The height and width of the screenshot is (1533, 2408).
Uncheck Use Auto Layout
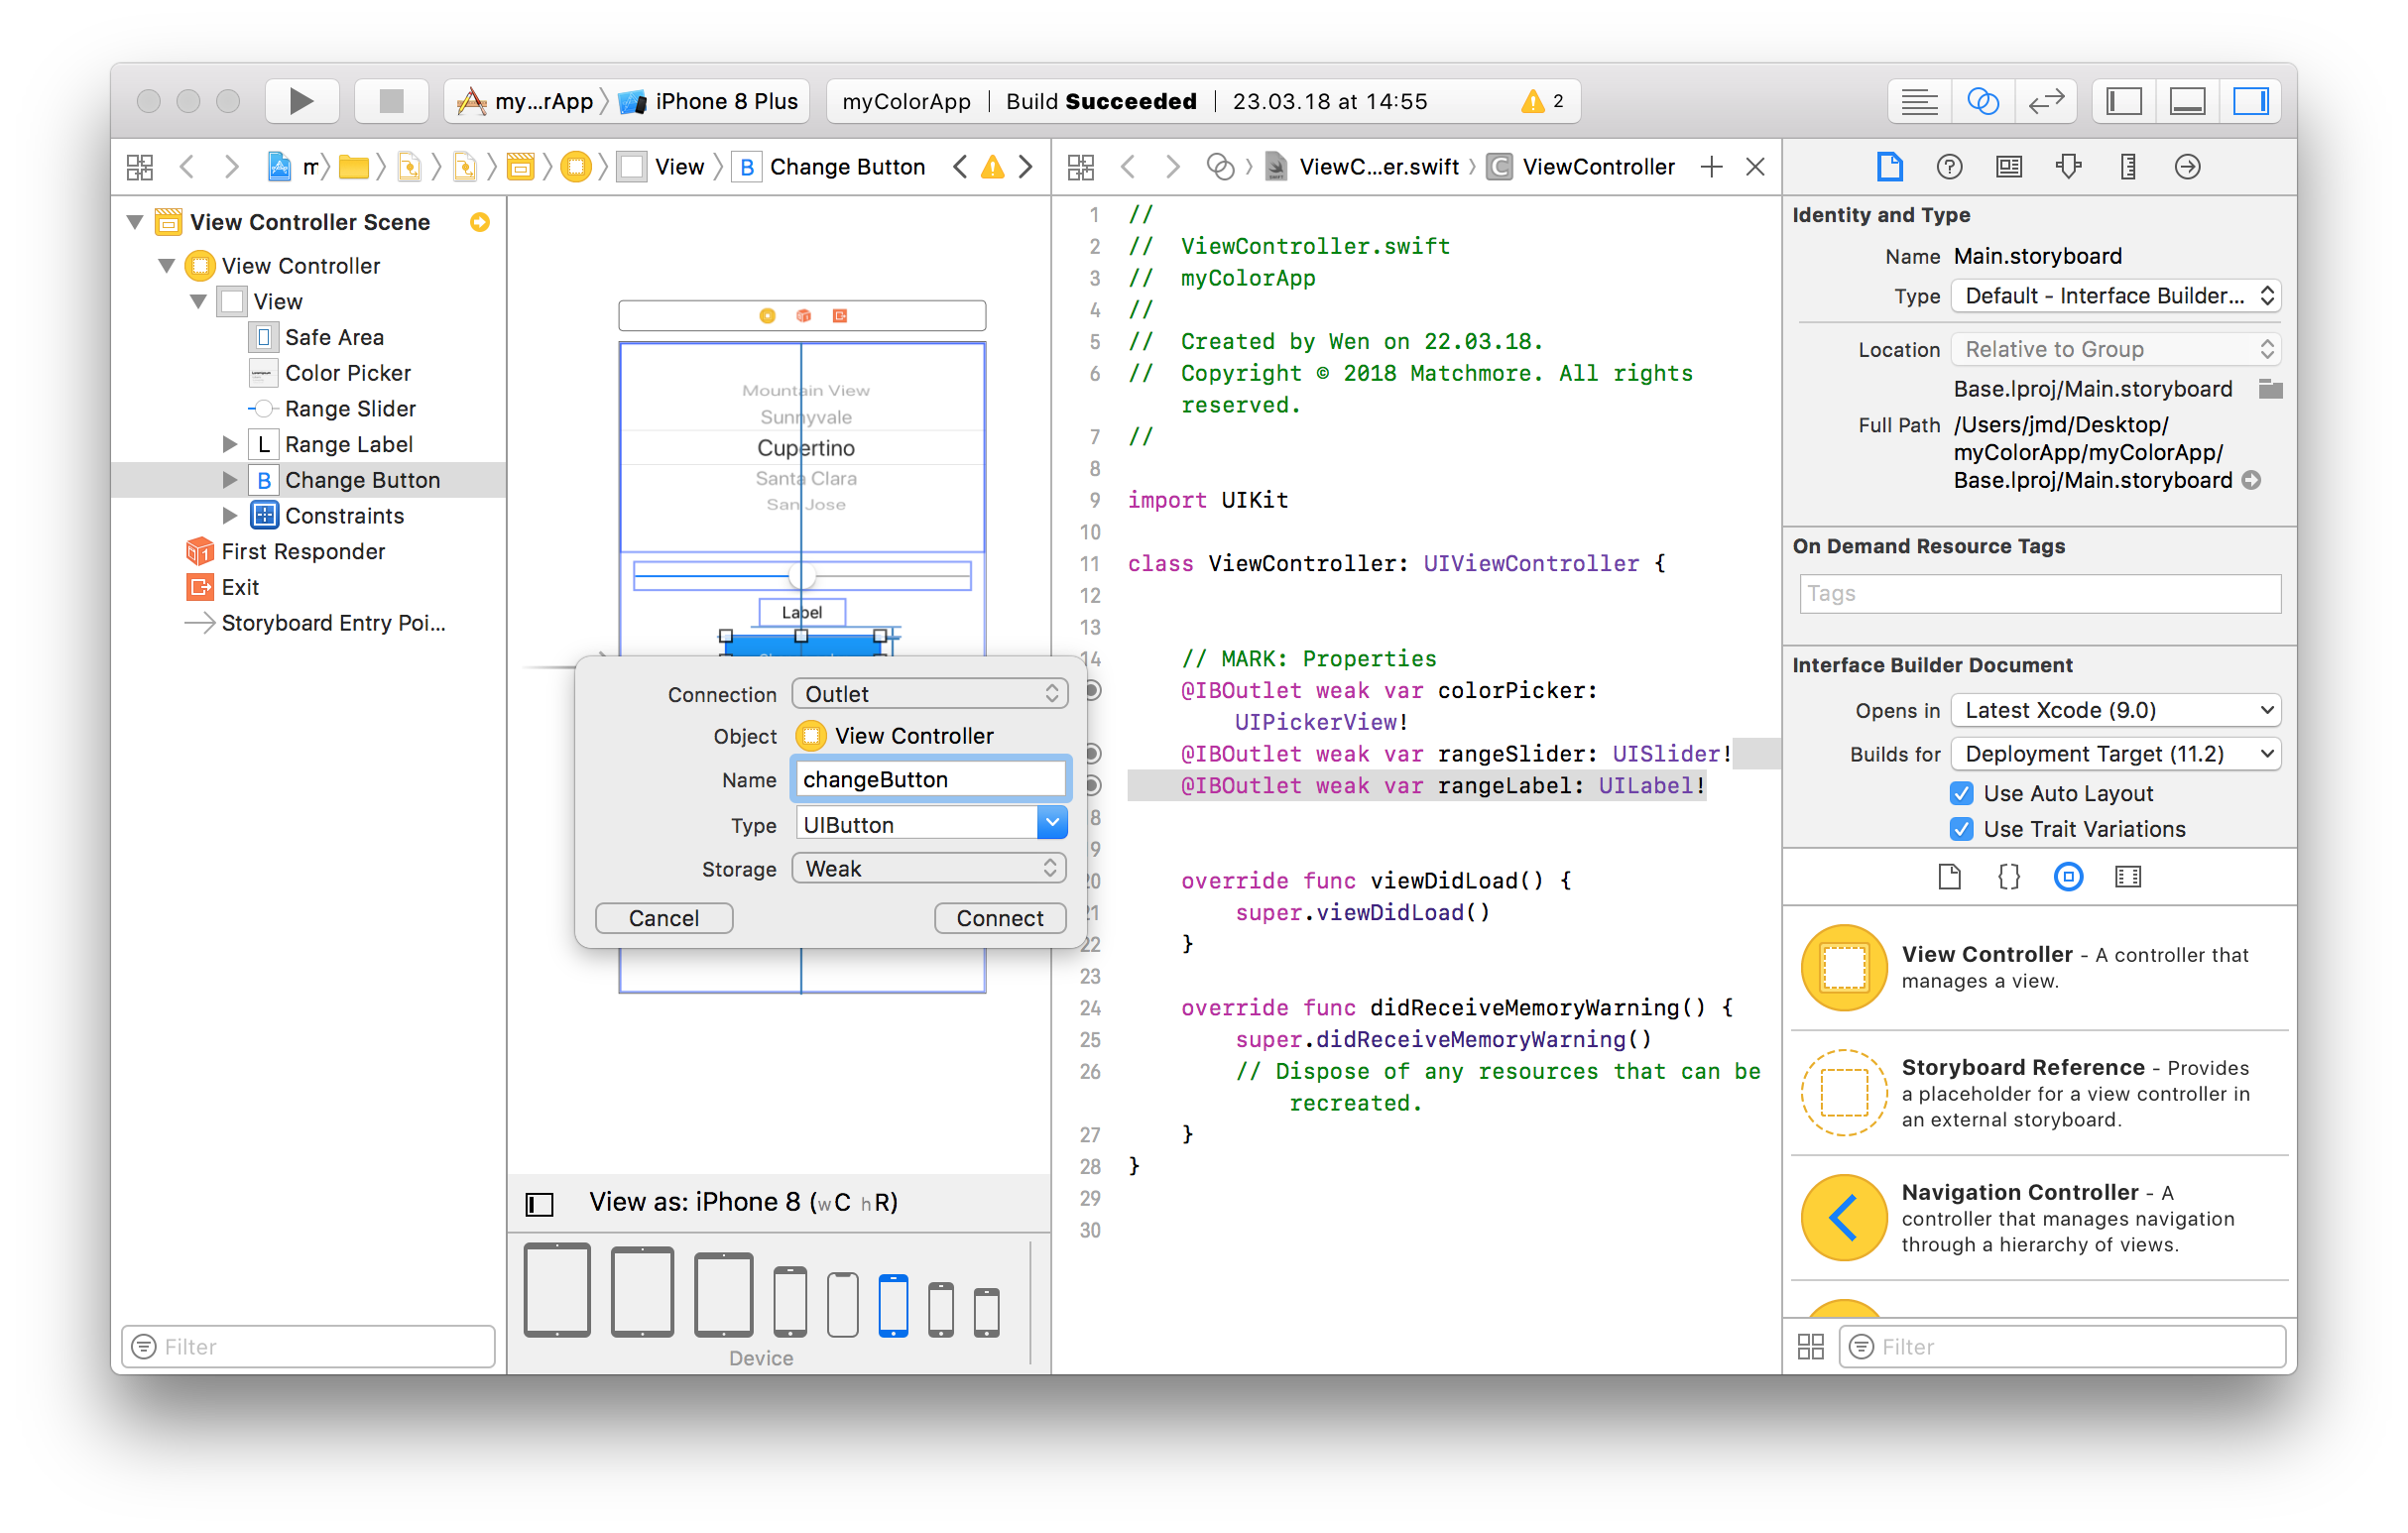click(1961, 793)
